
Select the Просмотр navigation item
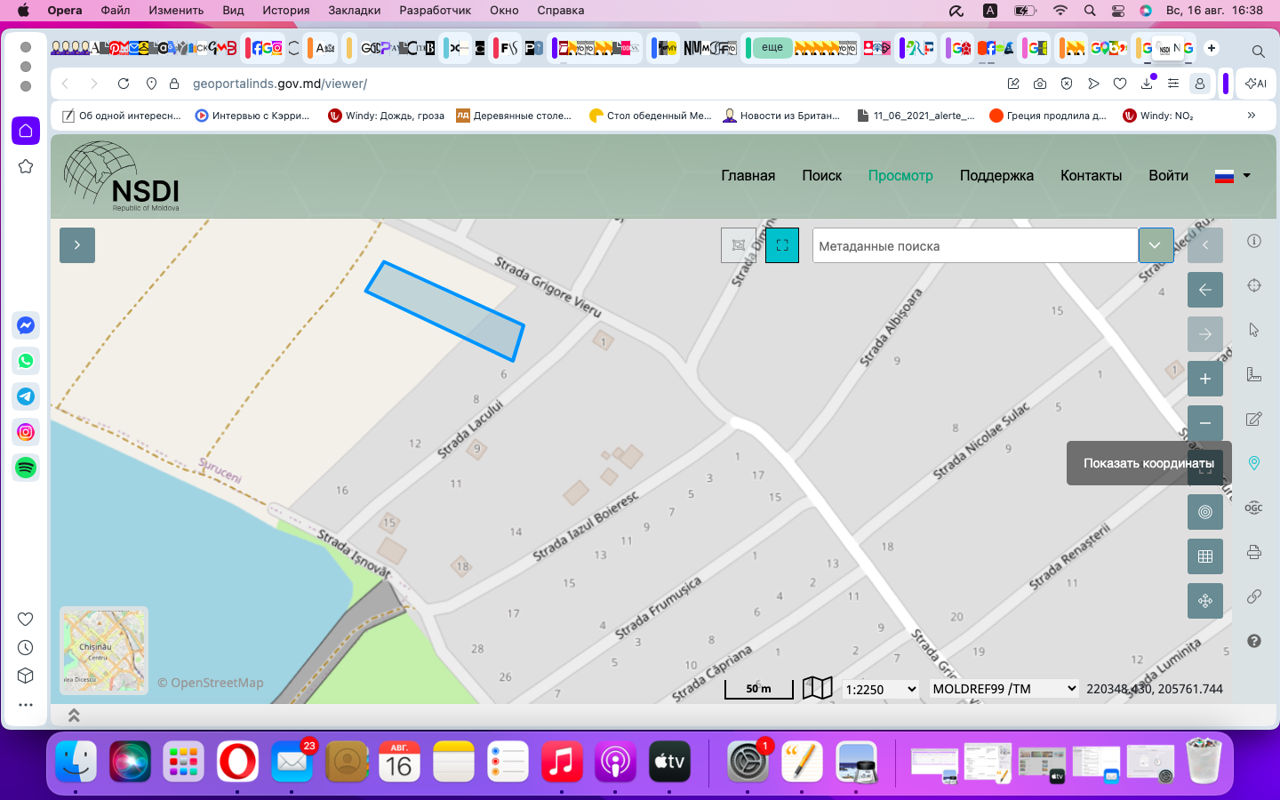900,176
